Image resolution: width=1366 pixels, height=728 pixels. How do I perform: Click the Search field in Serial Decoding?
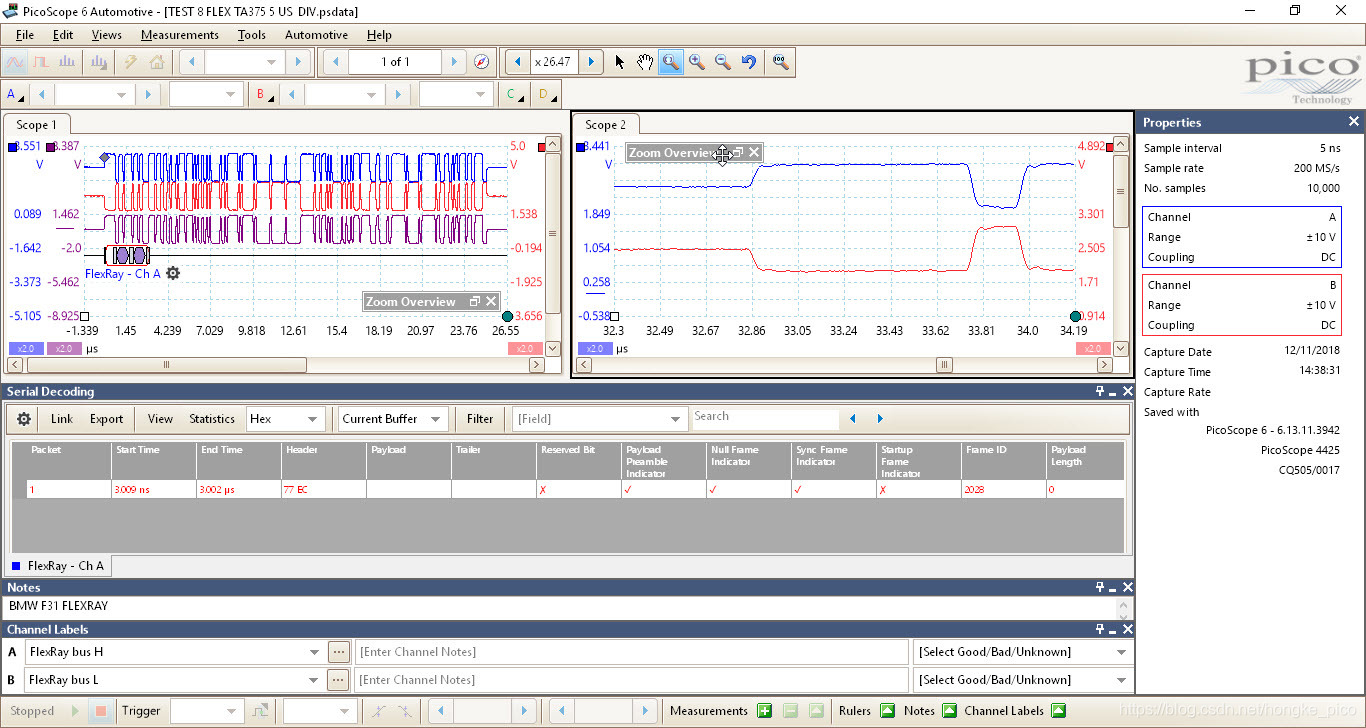pos(765,418)
